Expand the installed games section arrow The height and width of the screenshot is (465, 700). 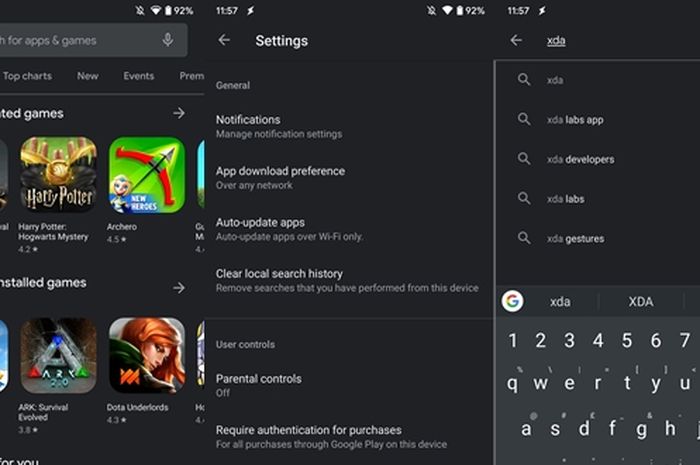(179, 288)
